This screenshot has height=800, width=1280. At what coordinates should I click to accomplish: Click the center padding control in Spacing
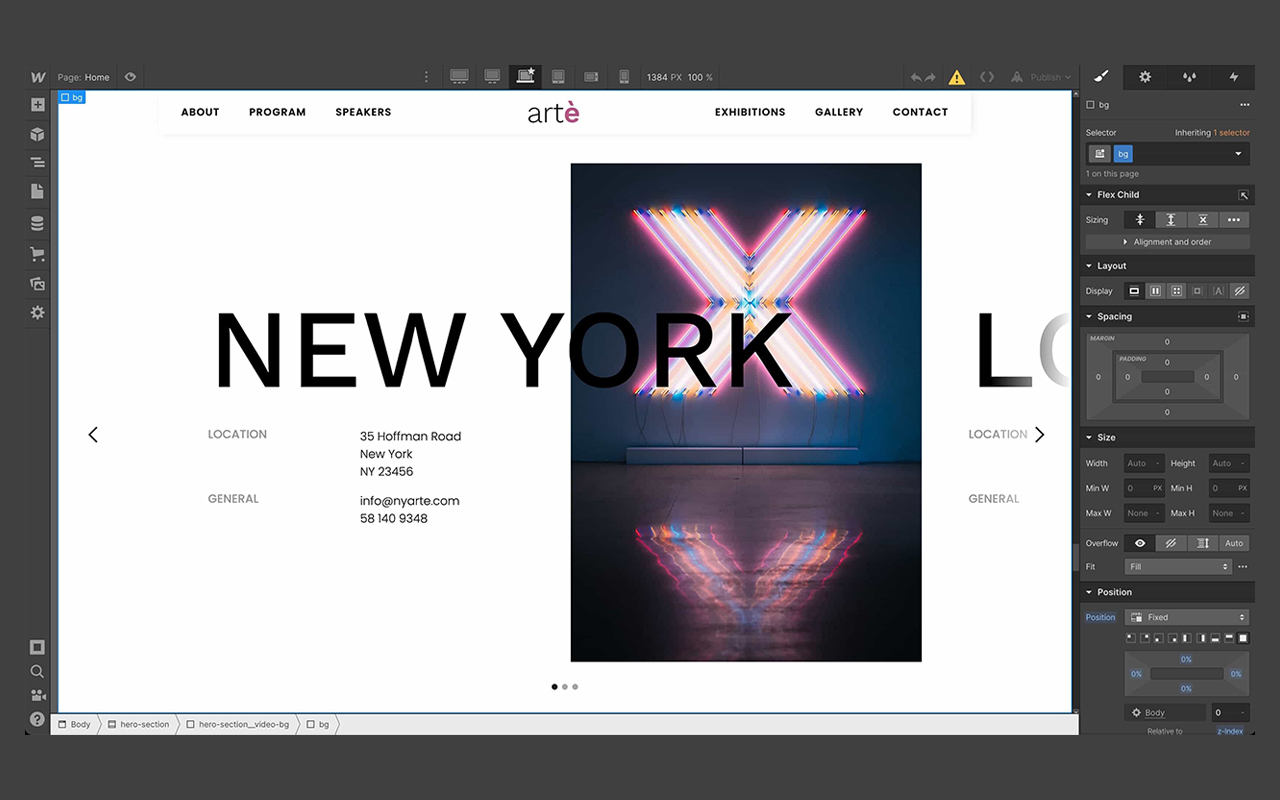tap(1167, 377)
